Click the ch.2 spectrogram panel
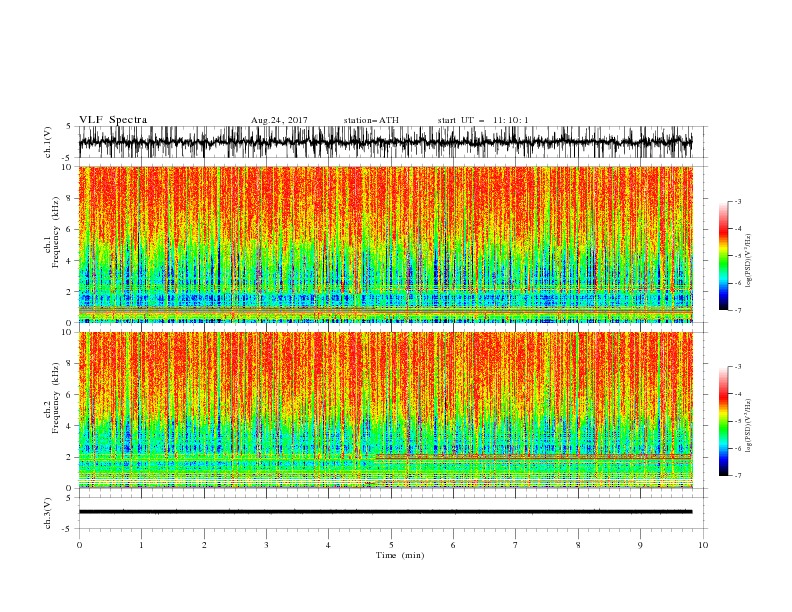This screenshot has width=792, height=612. (x=385, y=410)
